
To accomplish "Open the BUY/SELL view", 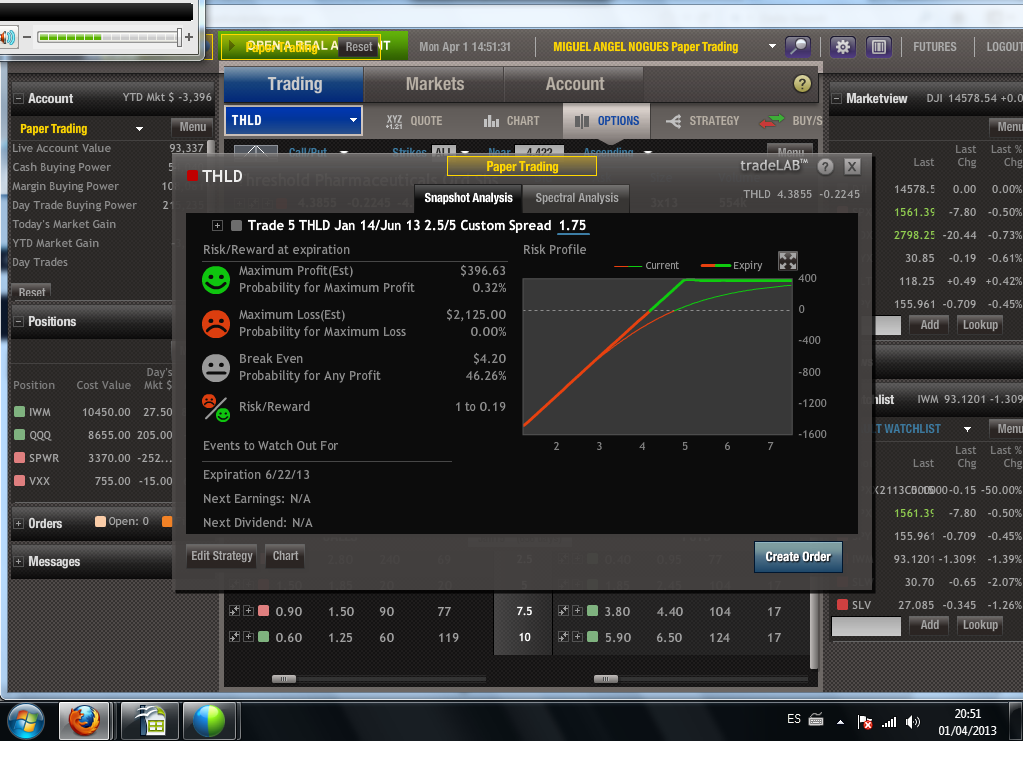I will click(x=791, y=121).
